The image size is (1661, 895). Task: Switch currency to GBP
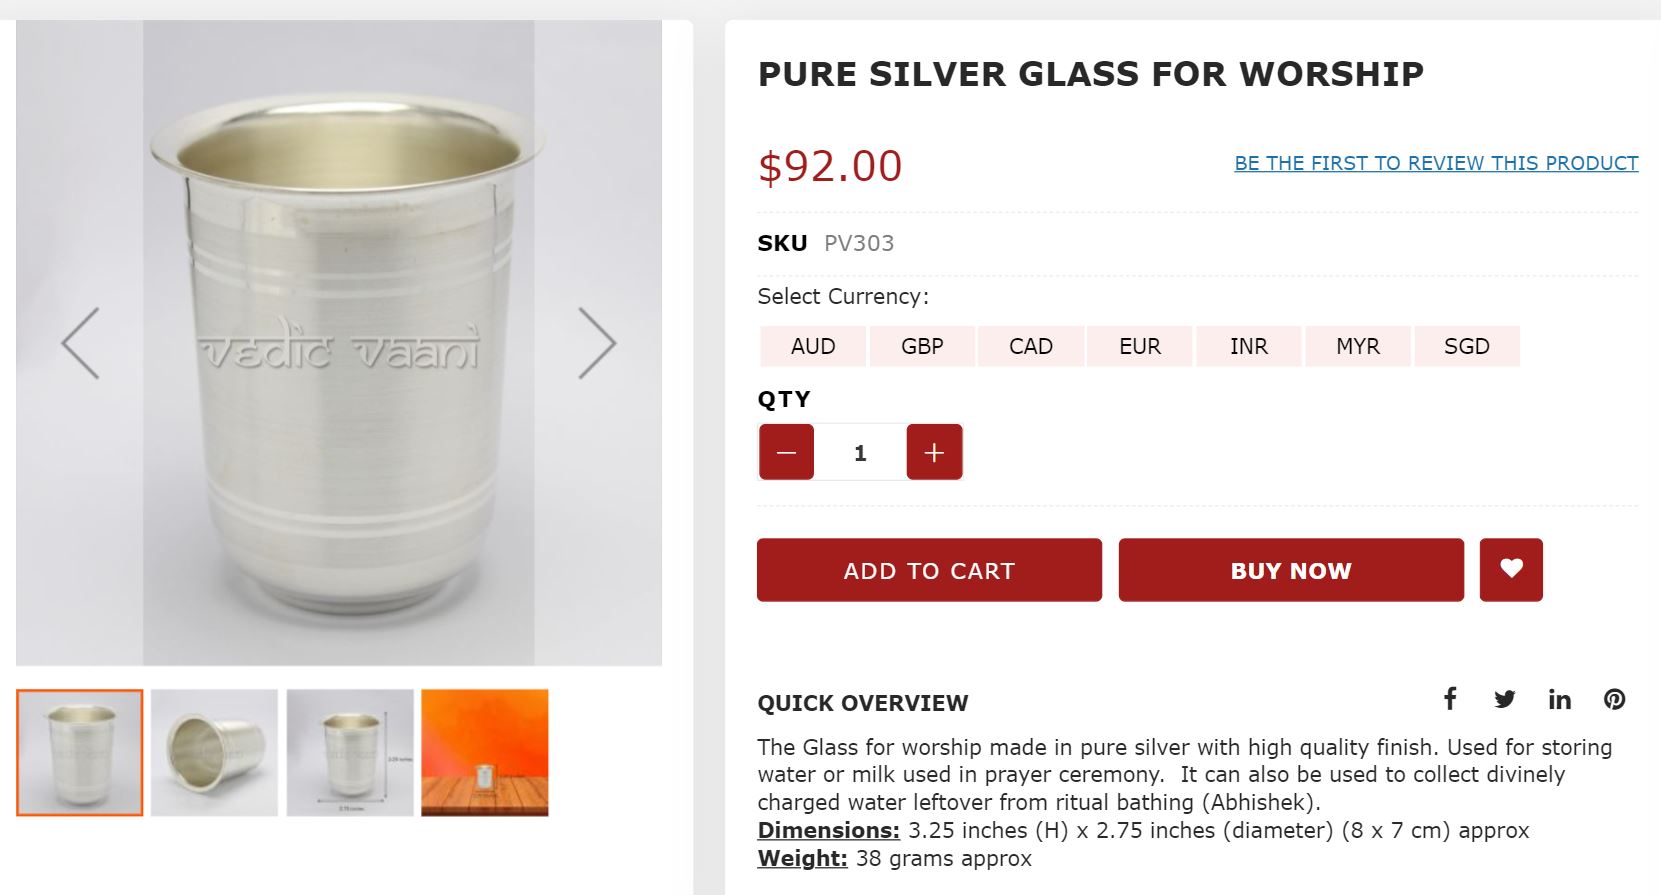click(x=921, y=346)
